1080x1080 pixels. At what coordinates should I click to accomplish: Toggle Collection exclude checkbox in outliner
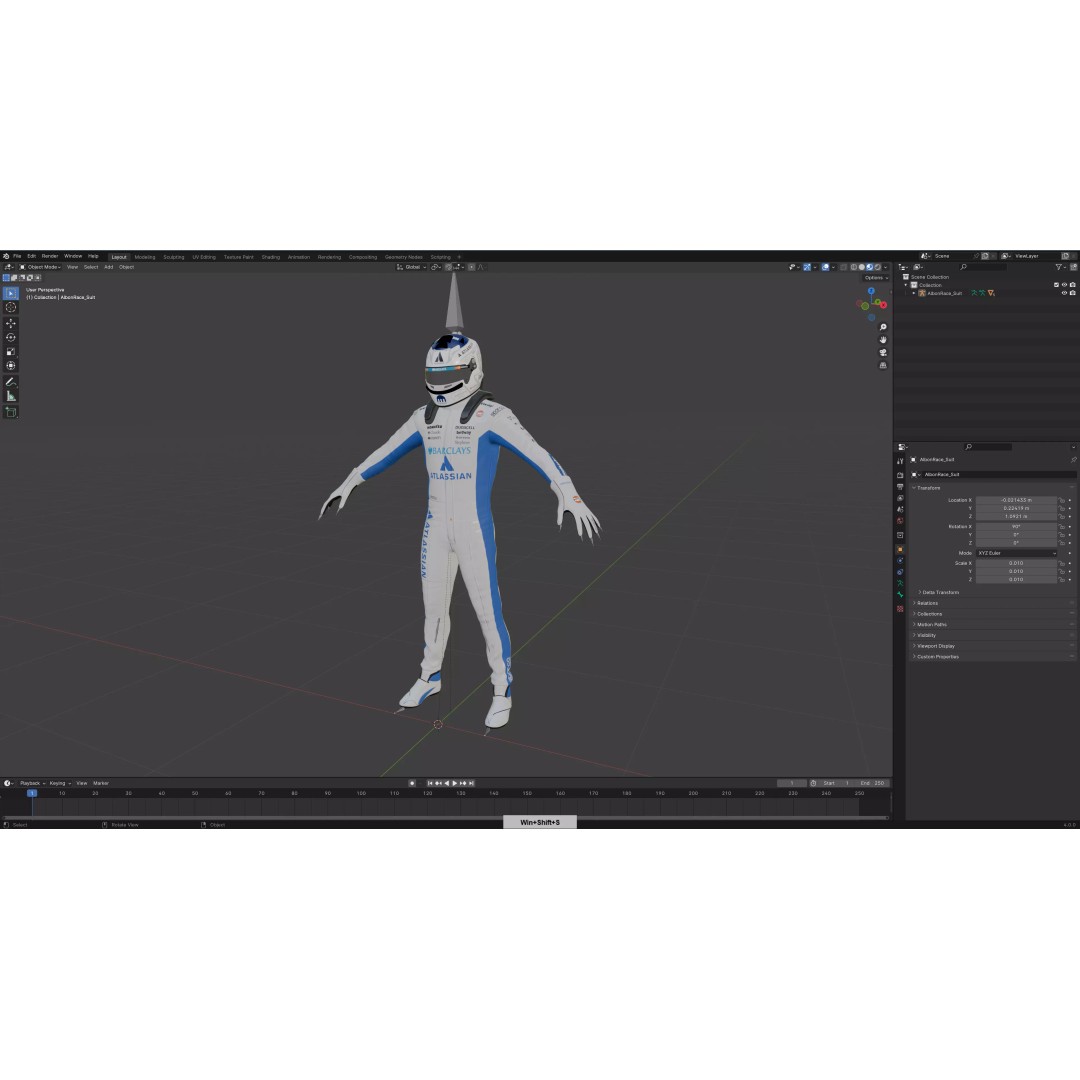click(1056, 285)
